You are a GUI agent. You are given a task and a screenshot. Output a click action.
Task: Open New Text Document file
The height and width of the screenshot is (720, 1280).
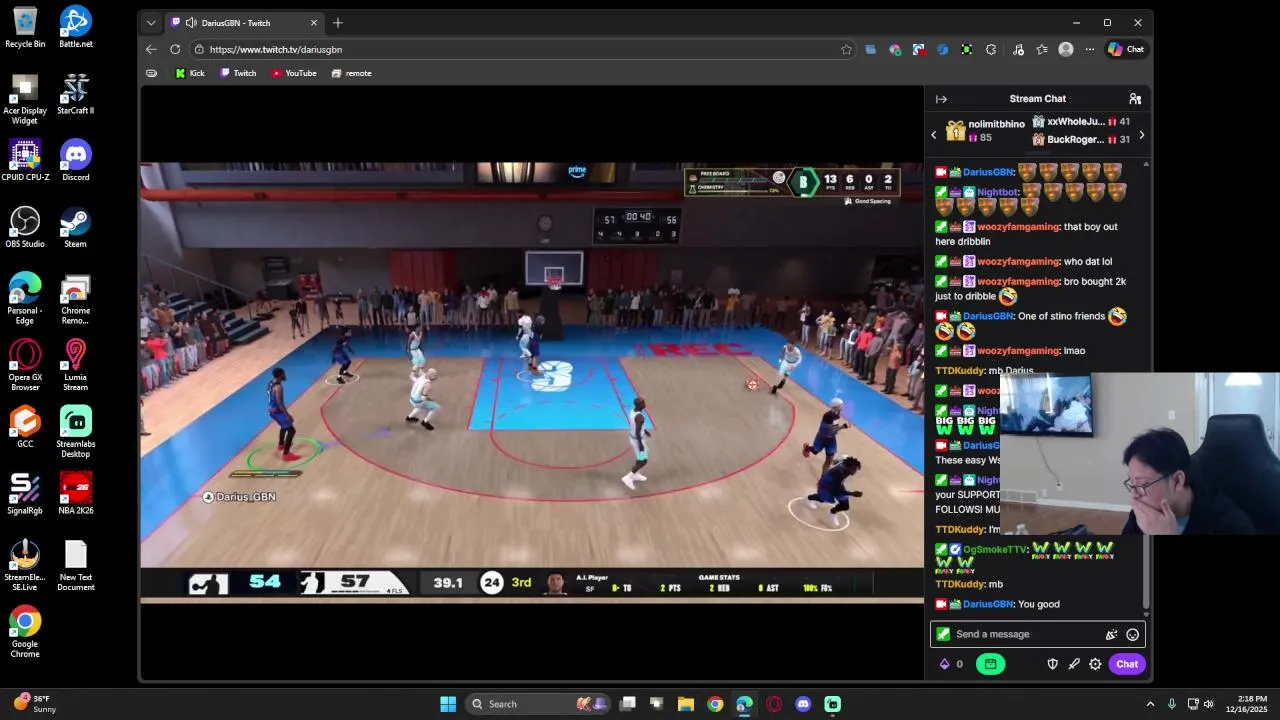[x=76, y=565]
